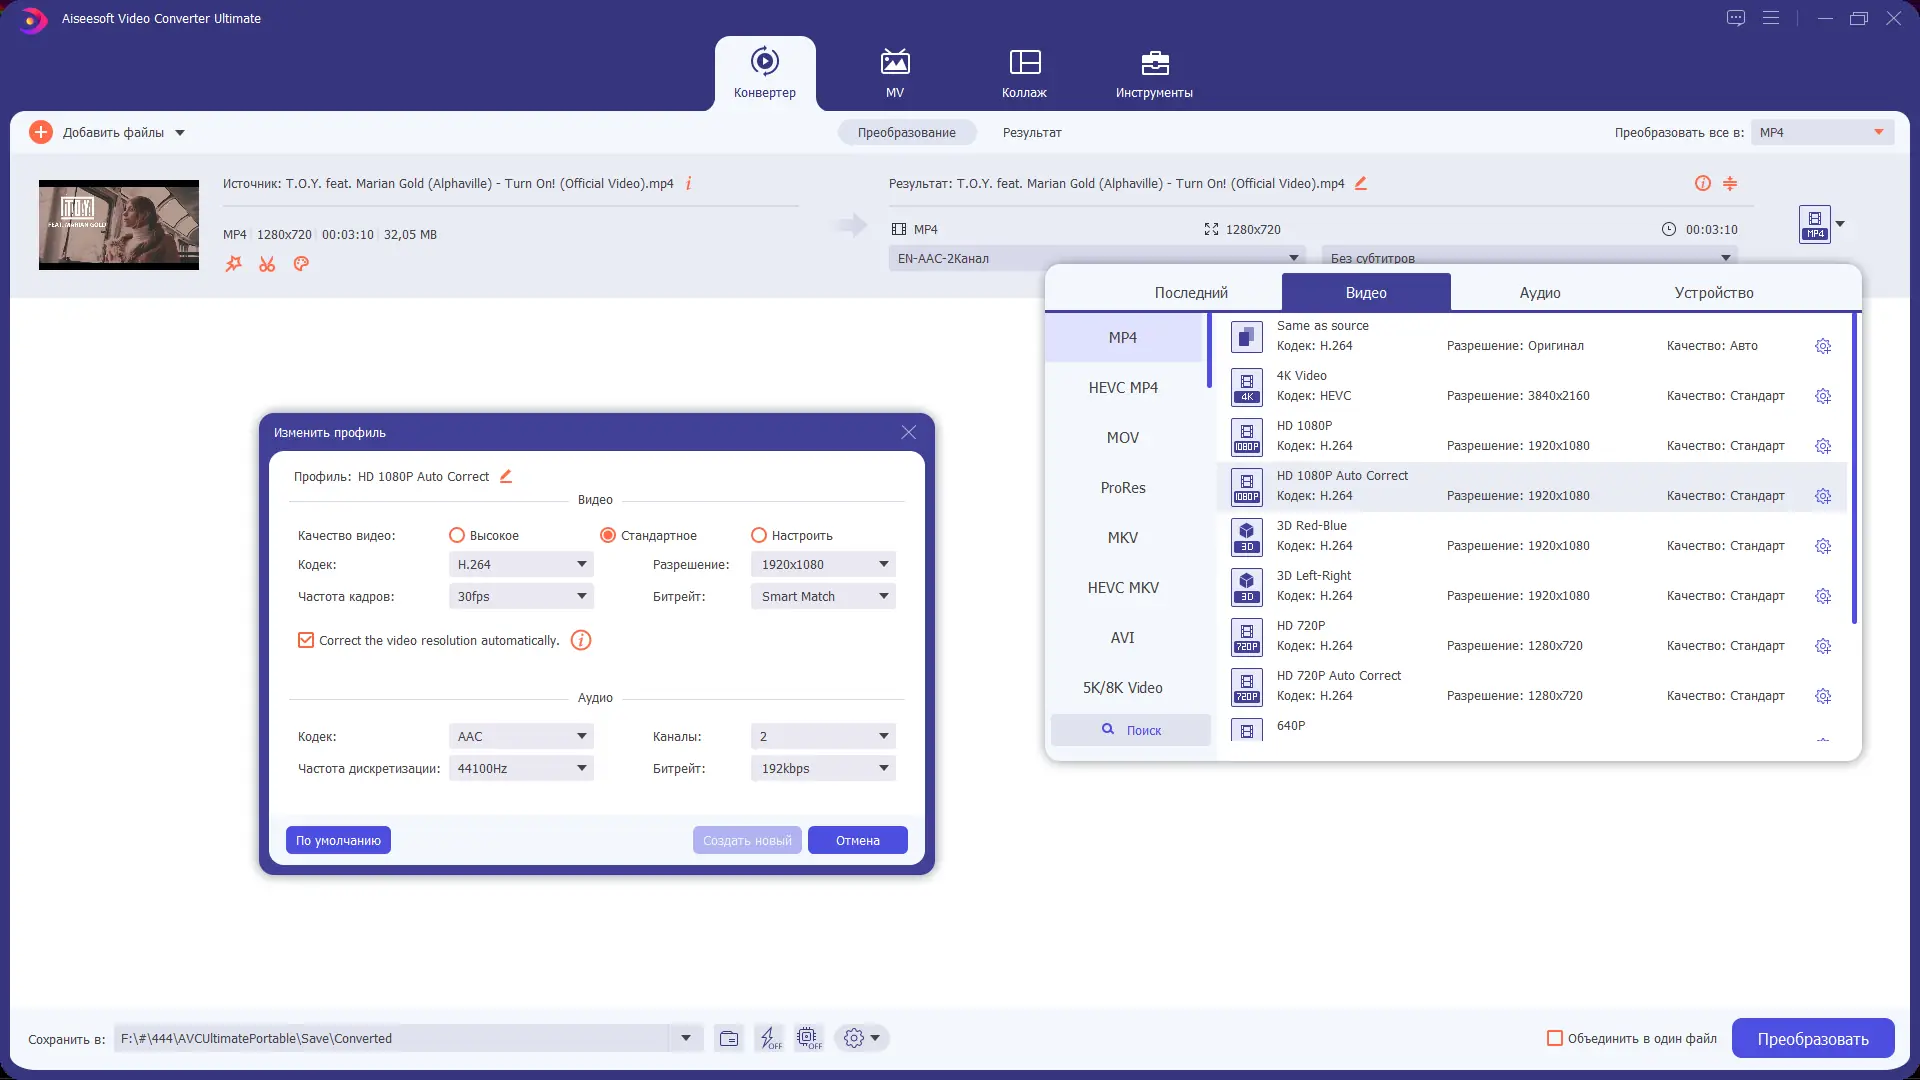Click the source video thumbnail
This screenshot has height=1080, width=1920.
tap(119, 225)
